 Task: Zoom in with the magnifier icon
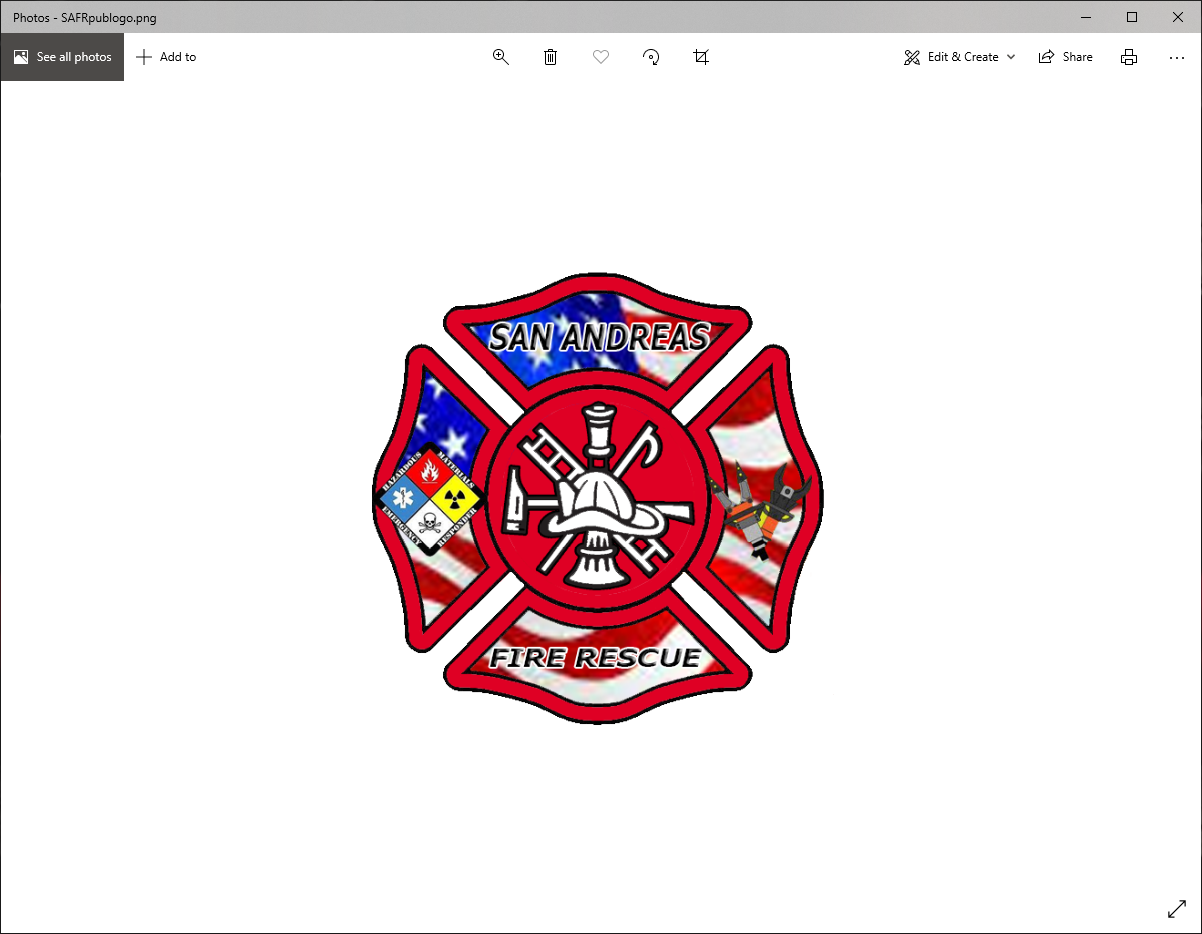click(x=501, y=57)
